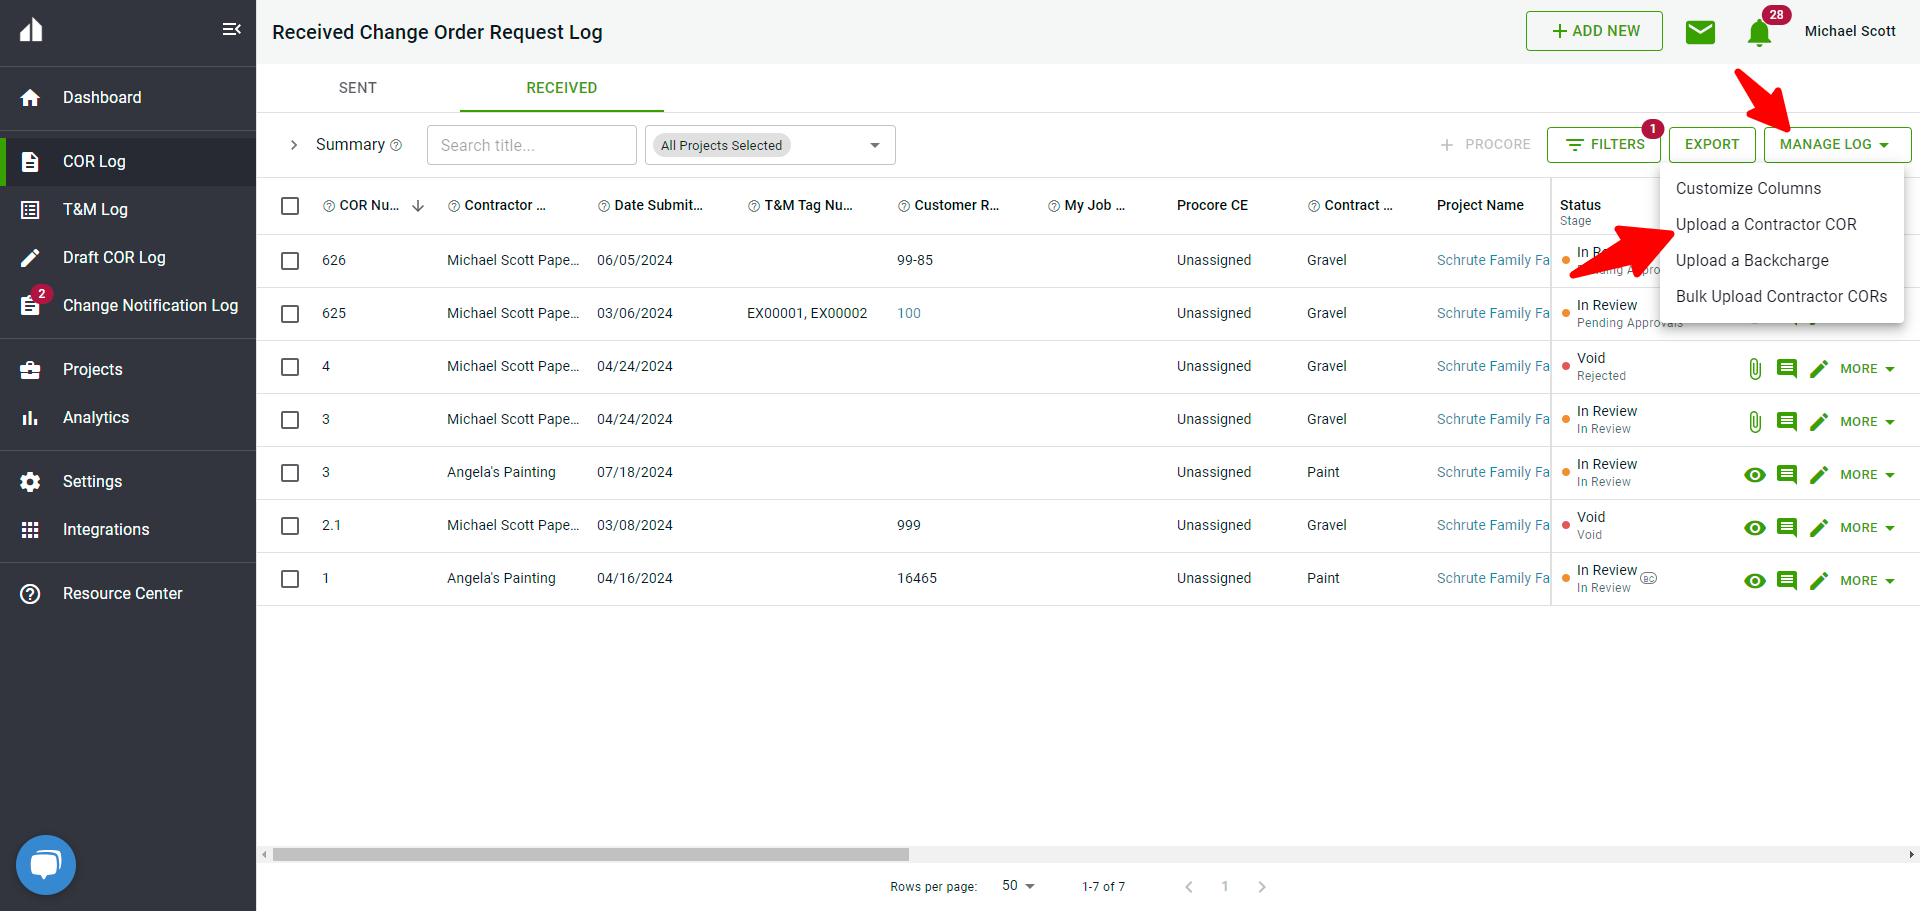The height and width of the screenshot is (911, 1920).
Task: Click in the Search title field
Action: pos(531,144)
